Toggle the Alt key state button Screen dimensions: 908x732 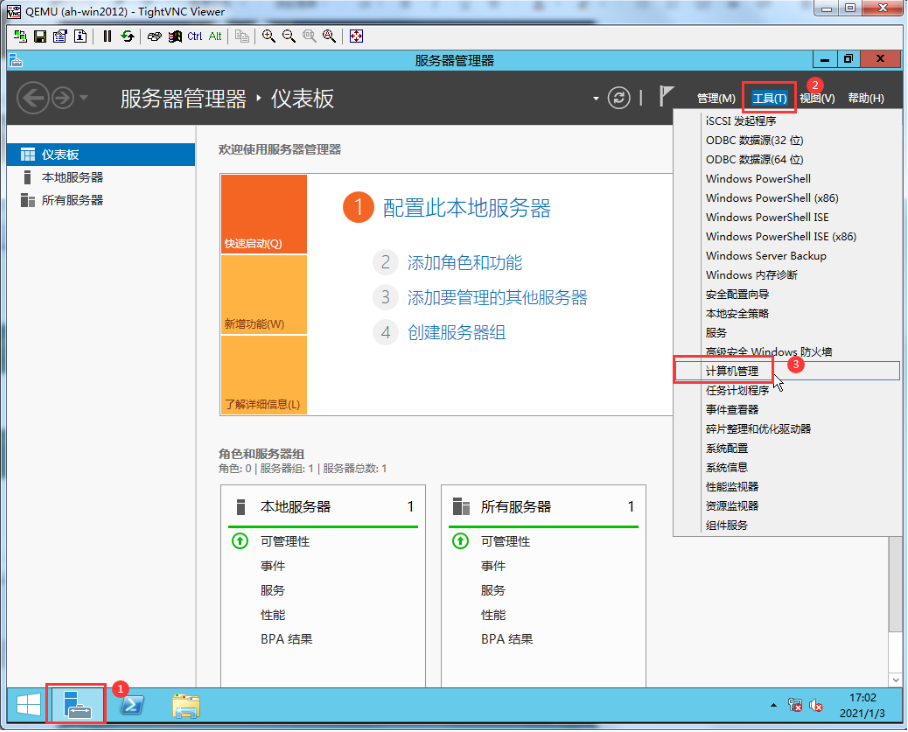215,36
